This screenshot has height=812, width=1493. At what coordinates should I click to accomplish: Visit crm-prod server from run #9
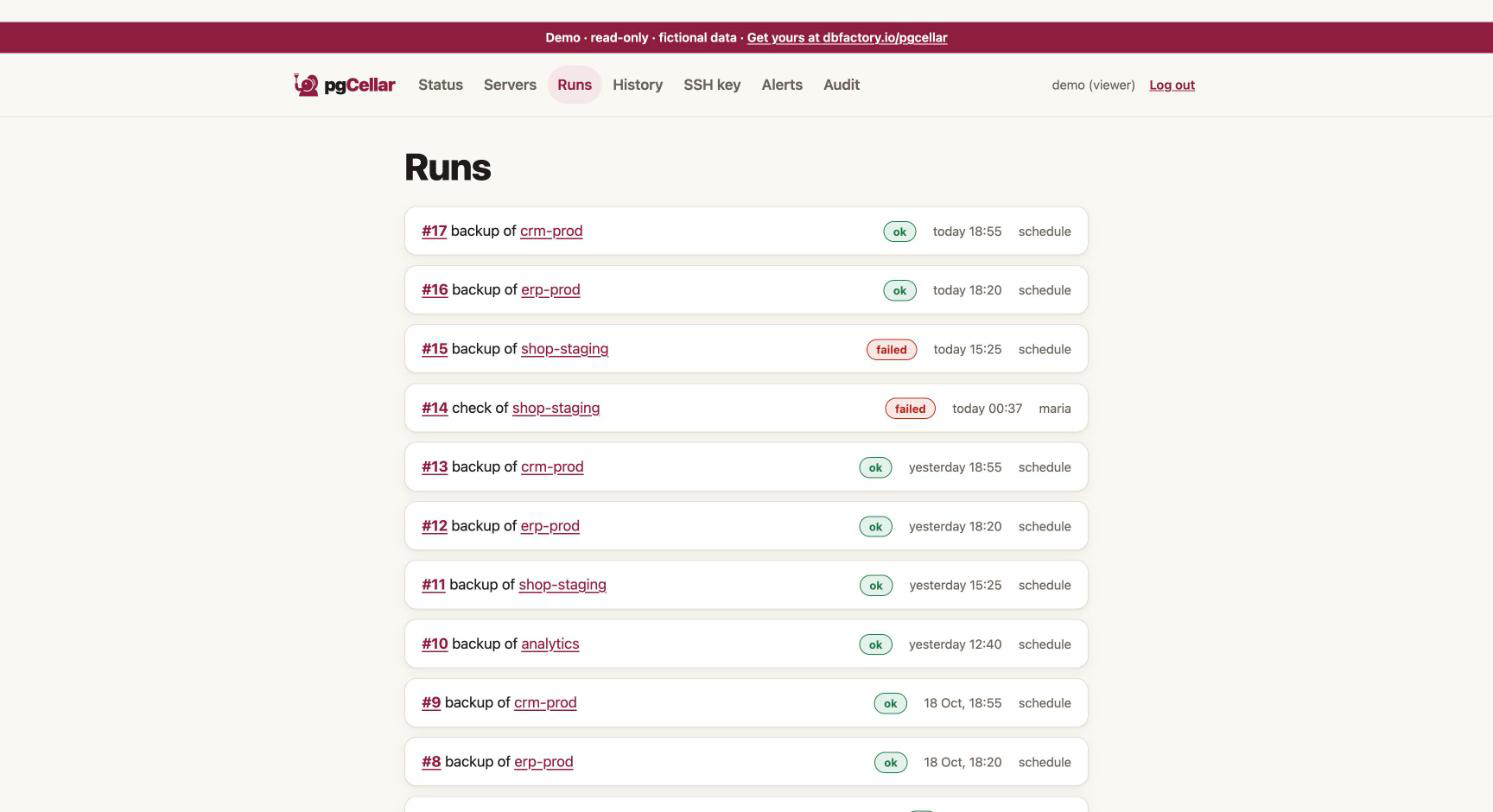(x=545, y=703)
